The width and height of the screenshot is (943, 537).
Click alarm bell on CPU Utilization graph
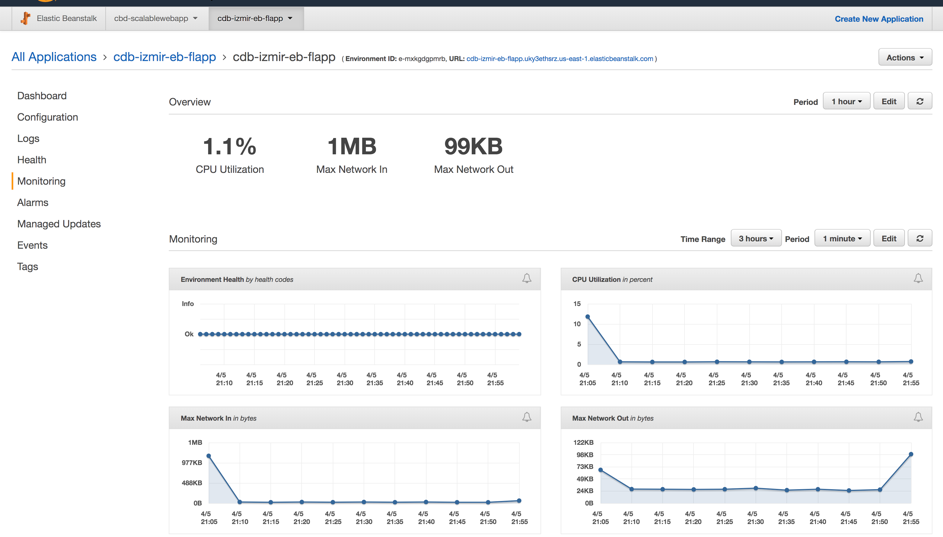[918, 278]
